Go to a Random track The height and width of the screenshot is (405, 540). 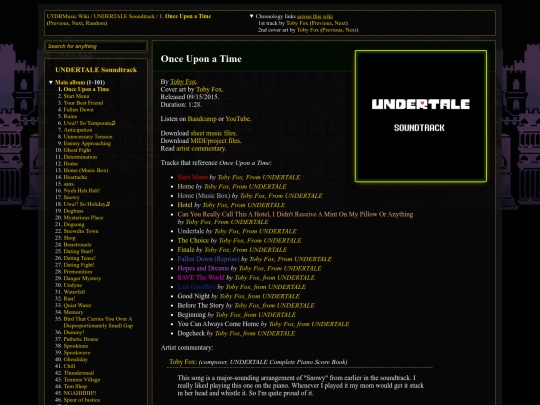click(95, 23)
